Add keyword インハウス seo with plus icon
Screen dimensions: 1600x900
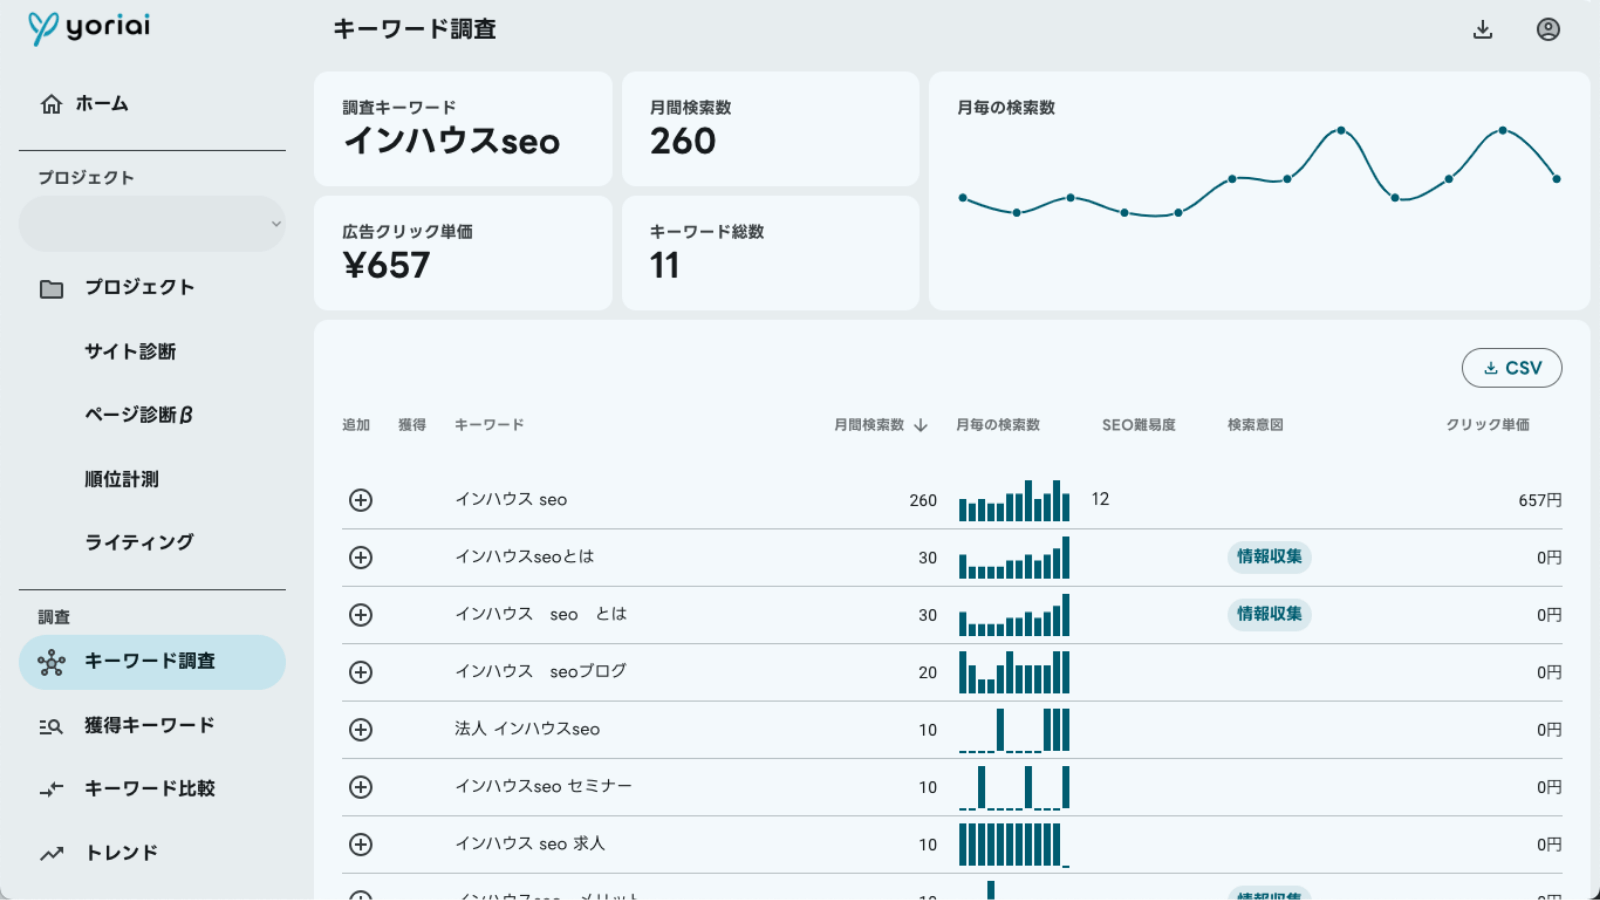pyautogui.click(x=361, y=500)
